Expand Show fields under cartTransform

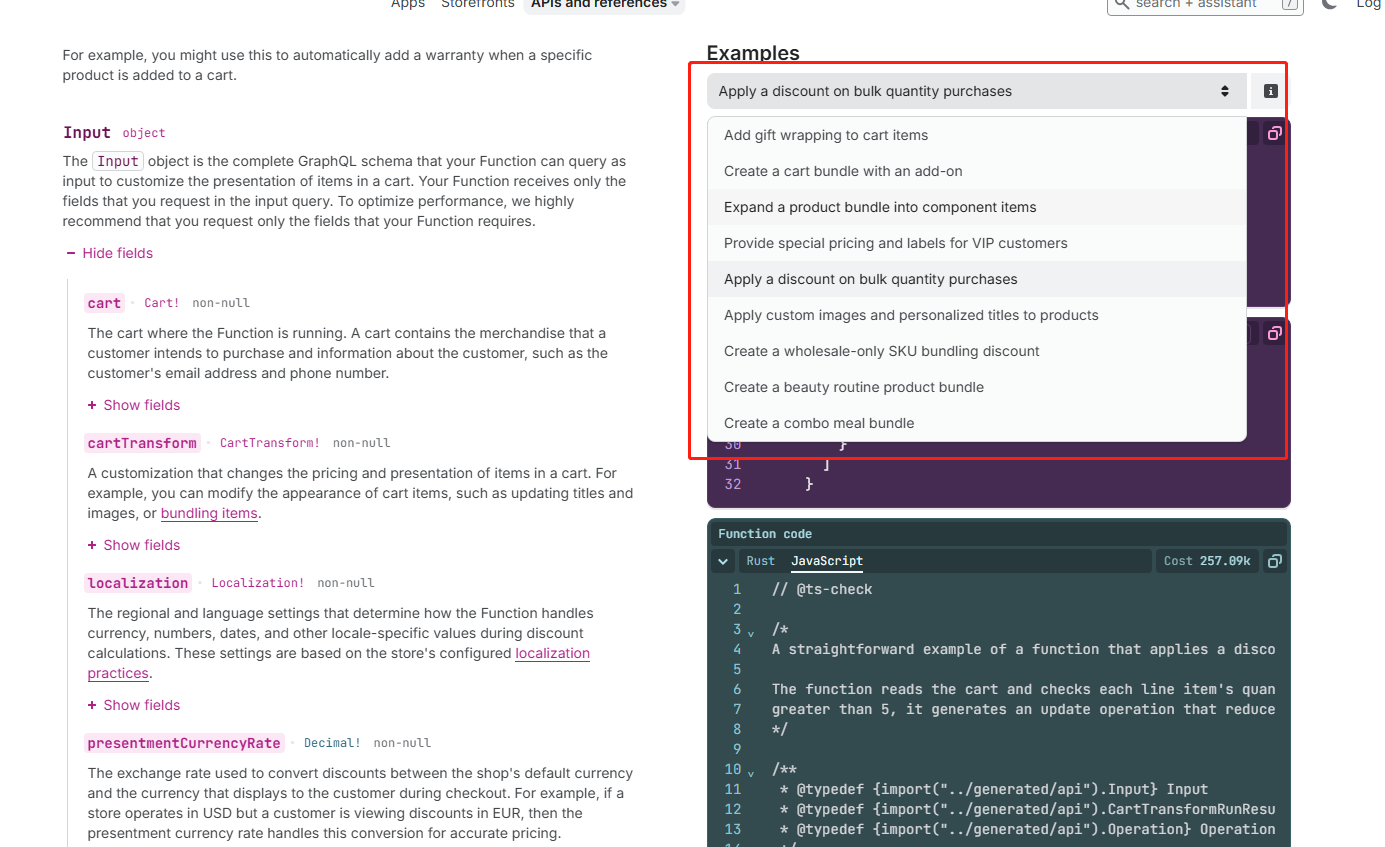(x=134, y=545)
